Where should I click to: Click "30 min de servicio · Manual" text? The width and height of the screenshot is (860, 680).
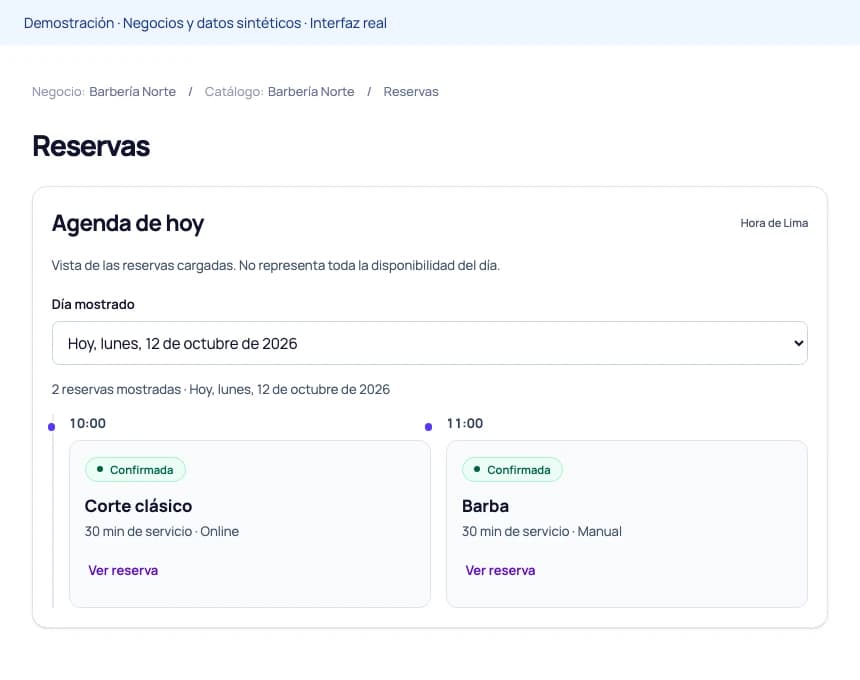coord(542,531)
